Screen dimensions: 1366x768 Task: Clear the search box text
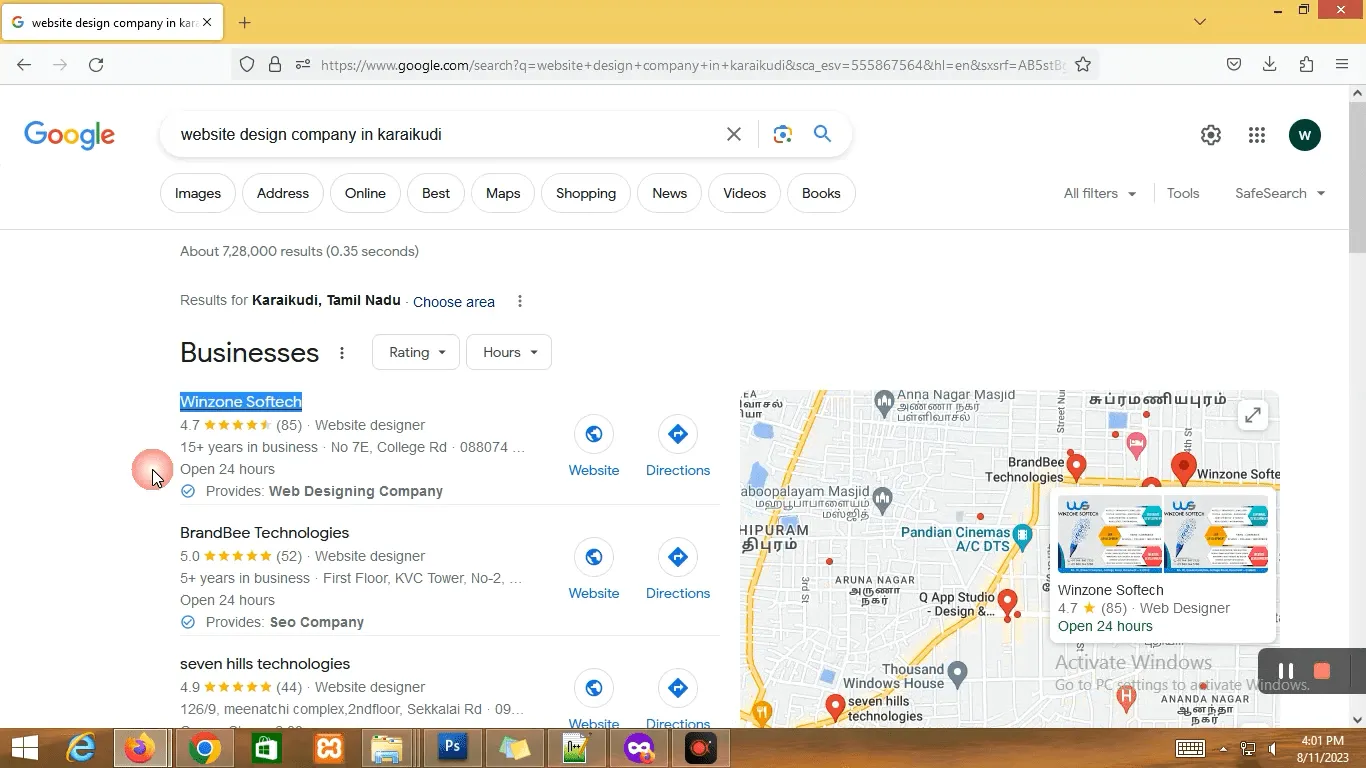point(734,134)
